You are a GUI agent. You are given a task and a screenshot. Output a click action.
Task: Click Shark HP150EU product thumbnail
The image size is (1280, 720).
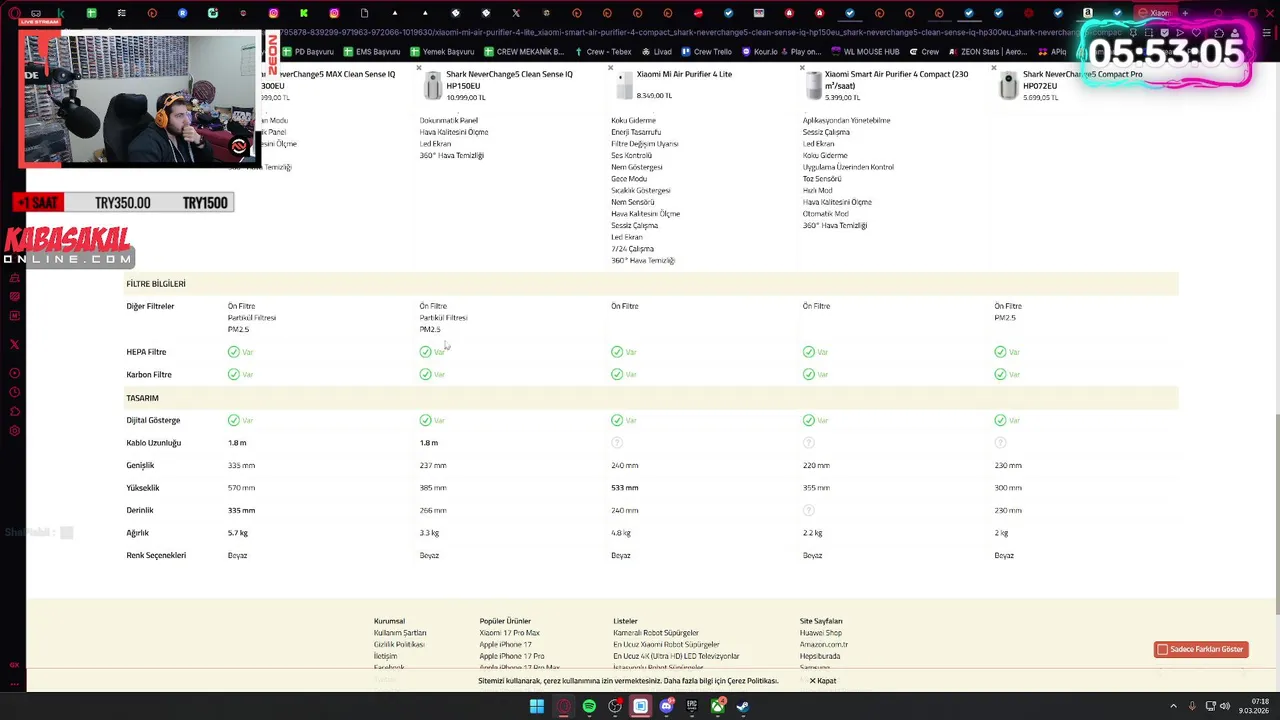pyautogui.click(x=432, y=86)
